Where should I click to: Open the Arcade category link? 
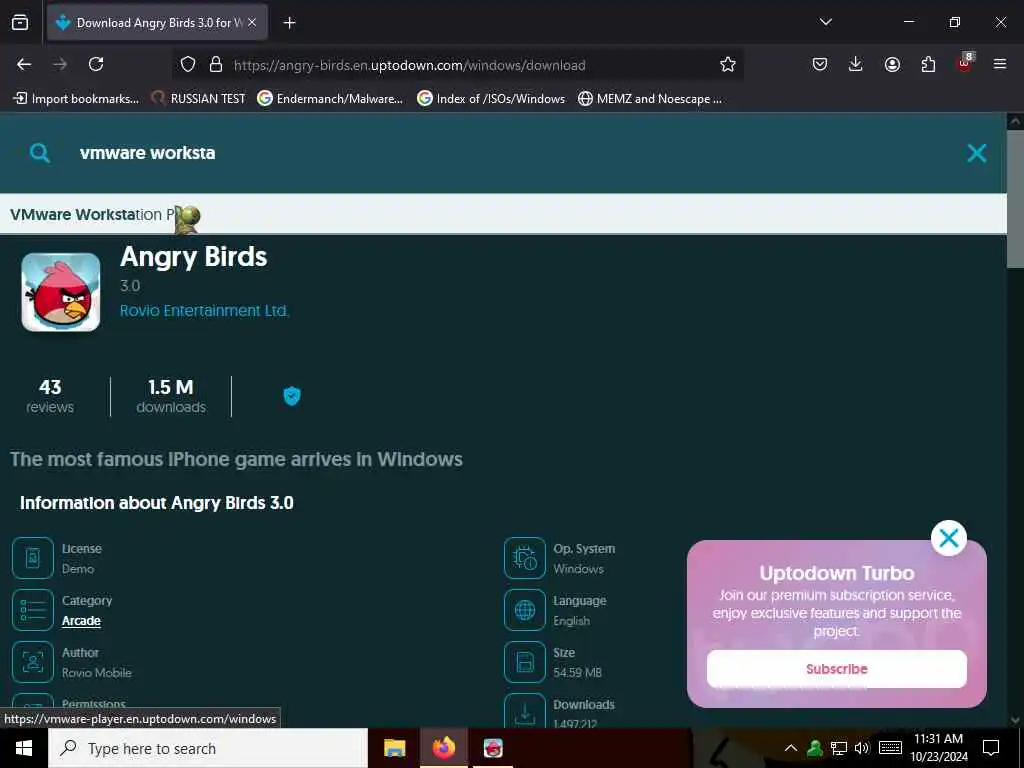(x=81, y=620)
